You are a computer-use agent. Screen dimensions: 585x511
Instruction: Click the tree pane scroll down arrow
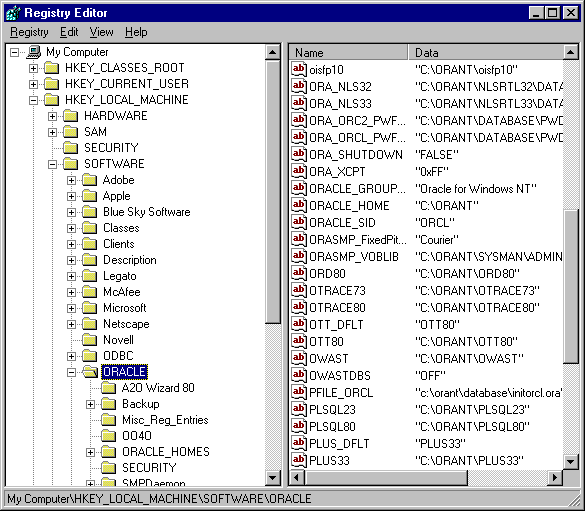point(273,477)
